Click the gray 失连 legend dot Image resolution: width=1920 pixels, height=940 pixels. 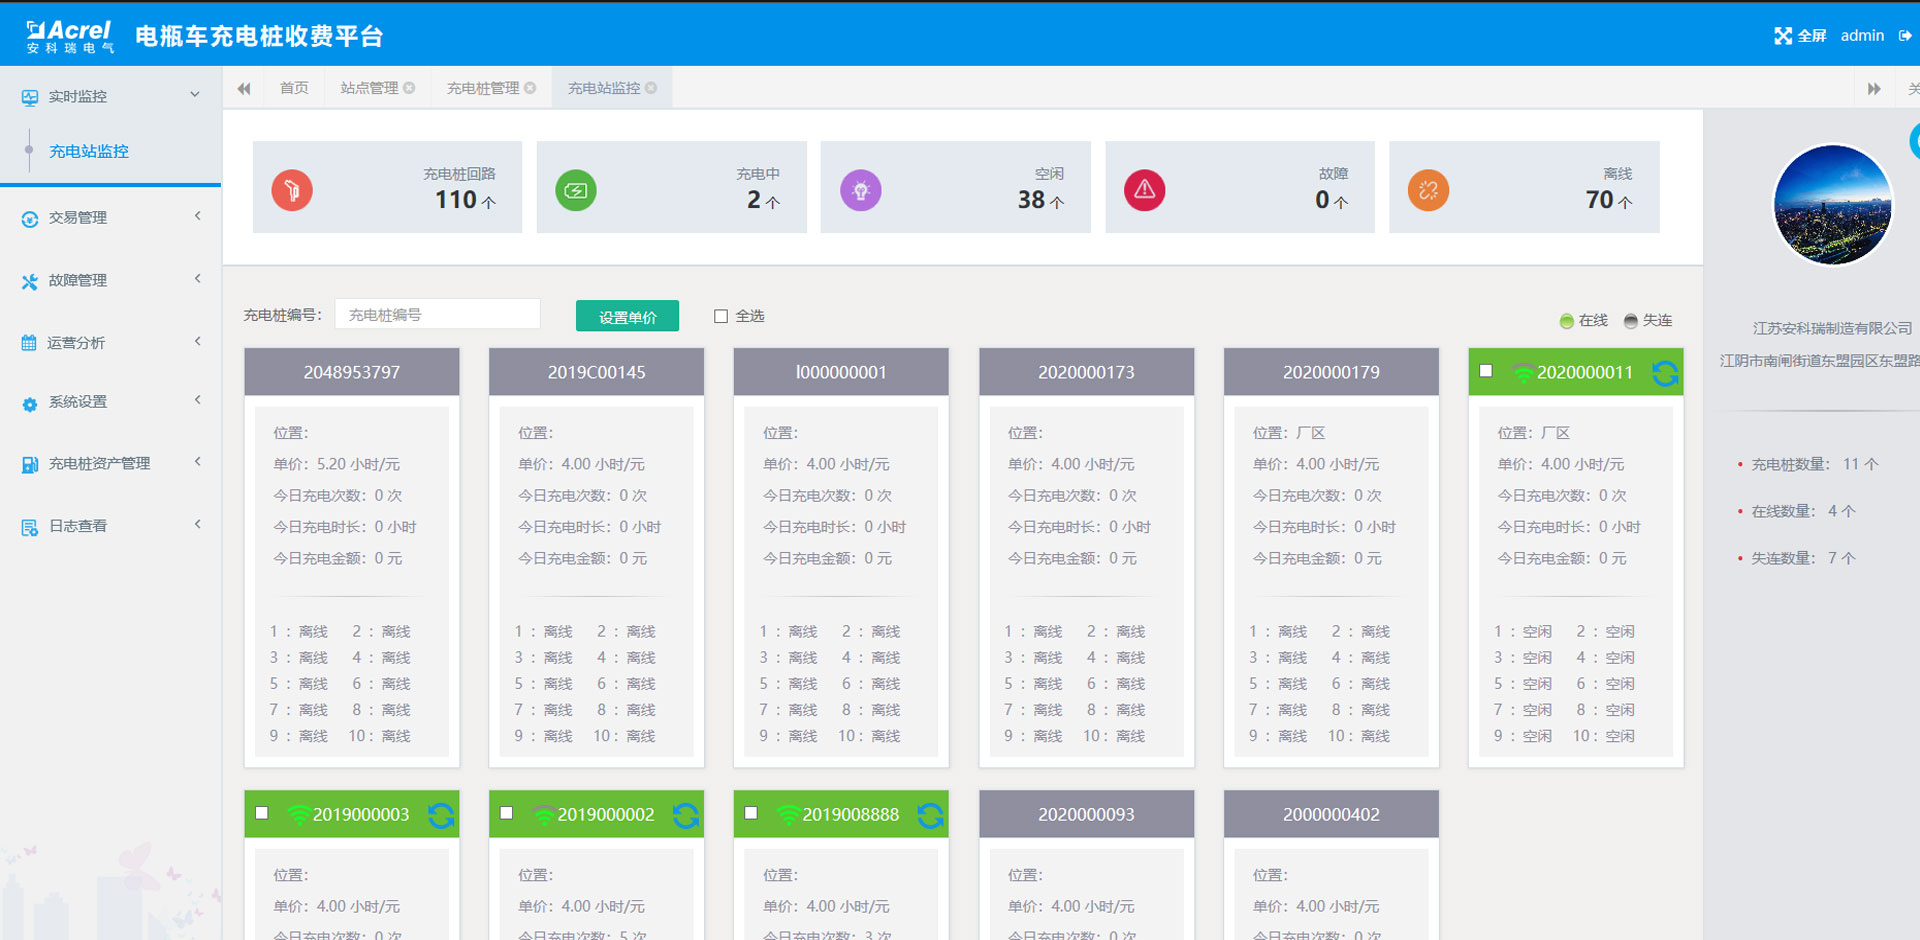1631,321
